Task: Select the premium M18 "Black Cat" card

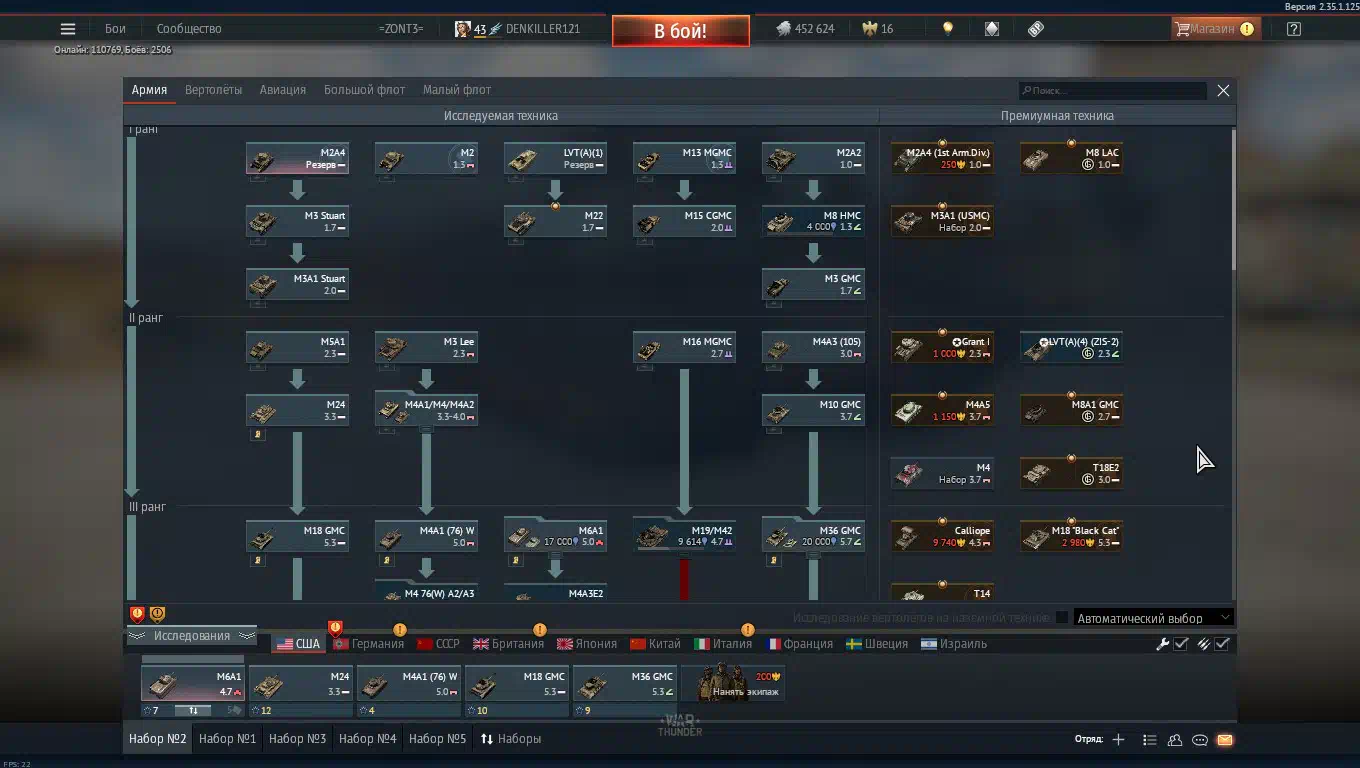Action: pos(1071,536)
